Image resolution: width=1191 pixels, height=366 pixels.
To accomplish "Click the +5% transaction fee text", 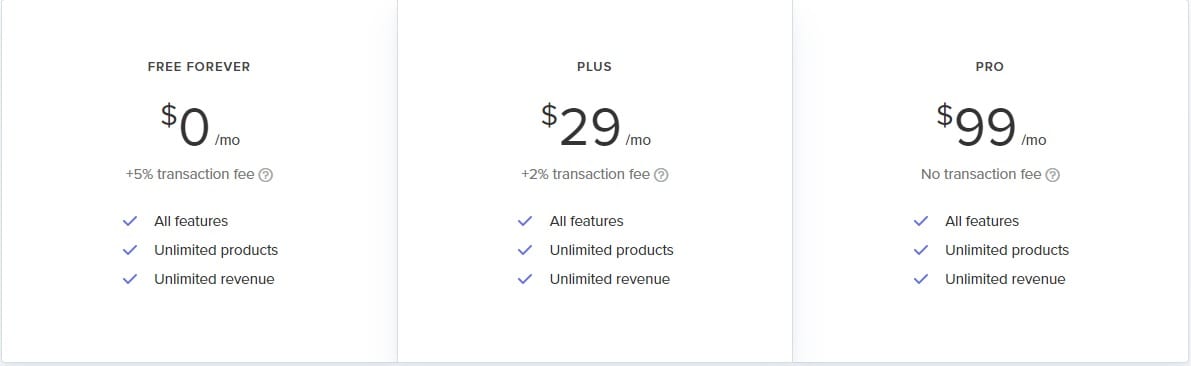I will 190,174.
